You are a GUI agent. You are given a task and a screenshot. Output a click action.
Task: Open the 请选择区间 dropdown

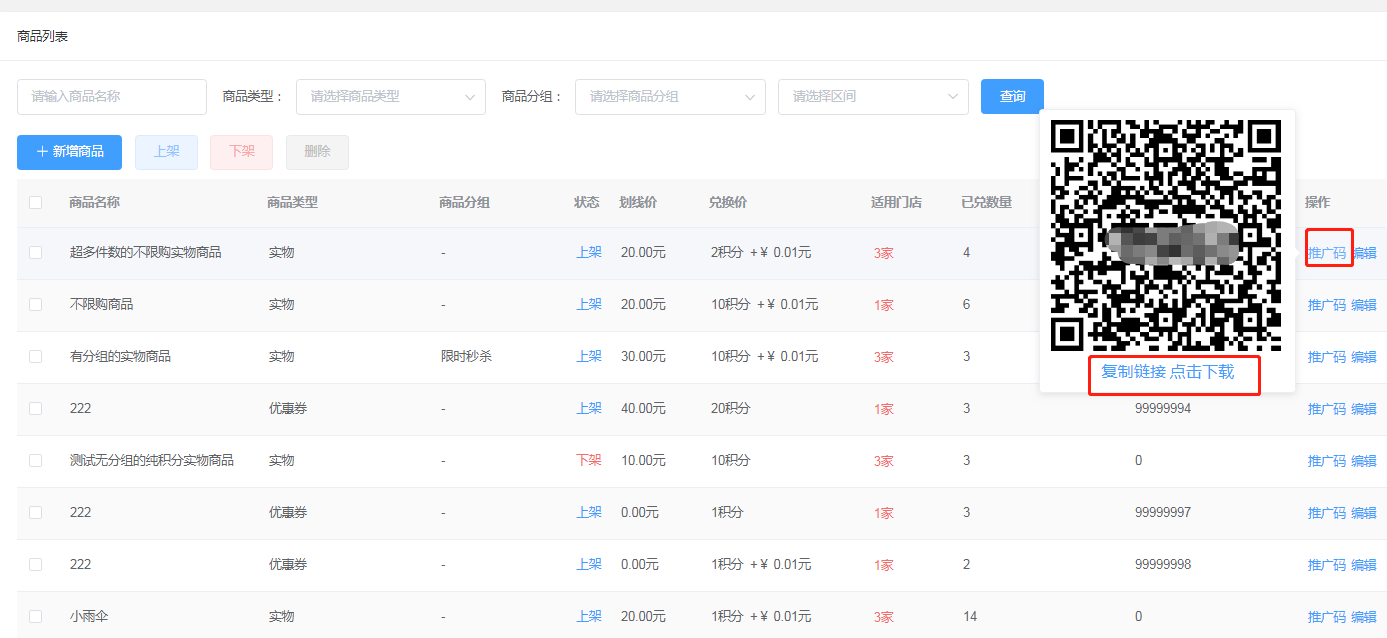pyautogui.click(x=873, y=97)
